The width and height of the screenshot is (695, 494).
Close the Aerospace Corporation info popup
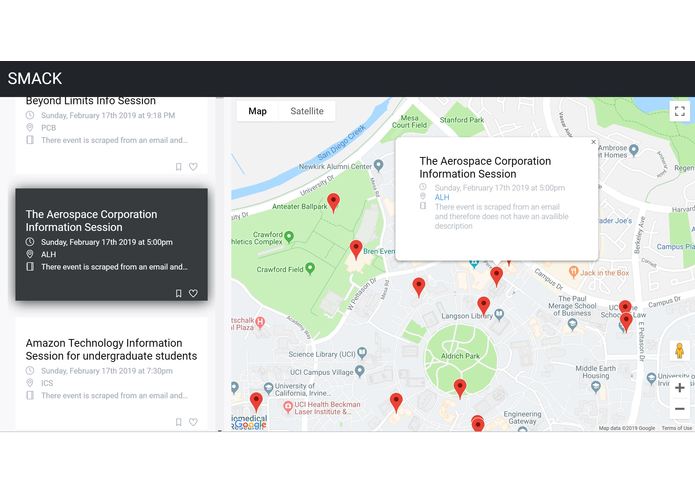click(x=593, y=142)
